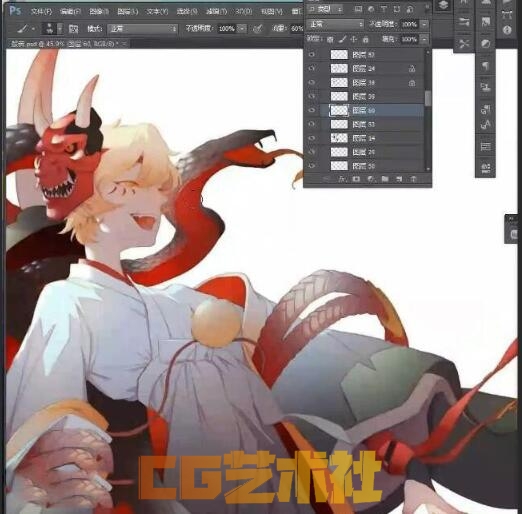Toggle visibility of bottom visible layer row

coord(312,166)
